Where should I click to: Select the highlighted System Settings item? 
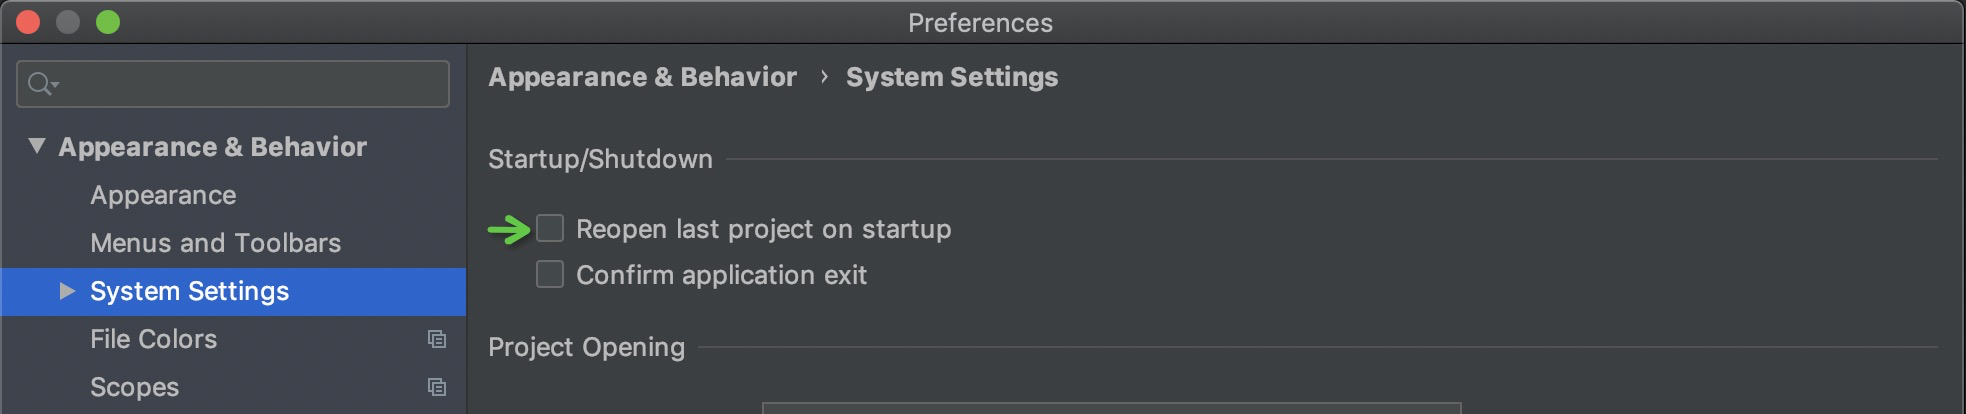189,291
